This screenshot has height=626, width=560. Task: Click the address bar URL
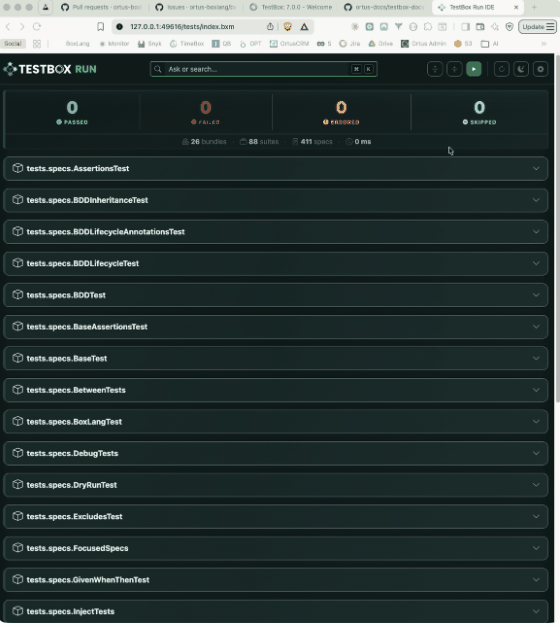click(182, 27)
